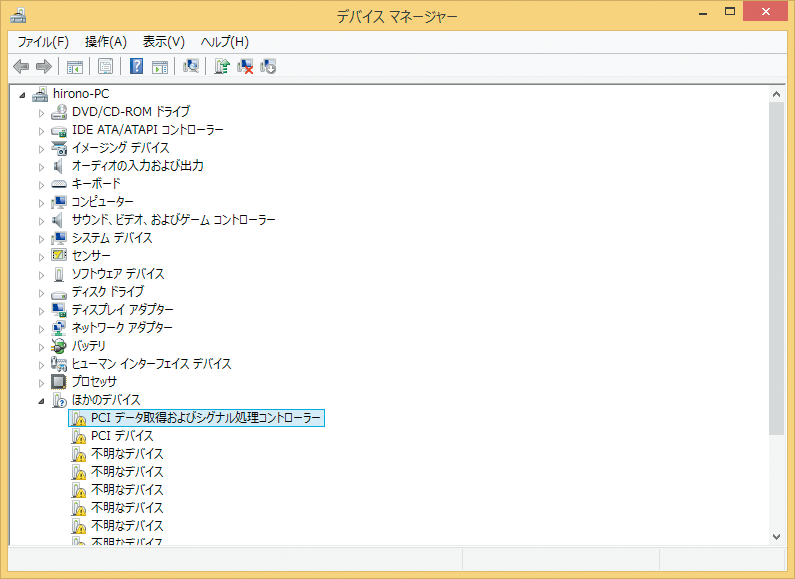Click the イメージング デバイス camera icon
This screenshot has height=579, width=795.
tap(59, 148)
